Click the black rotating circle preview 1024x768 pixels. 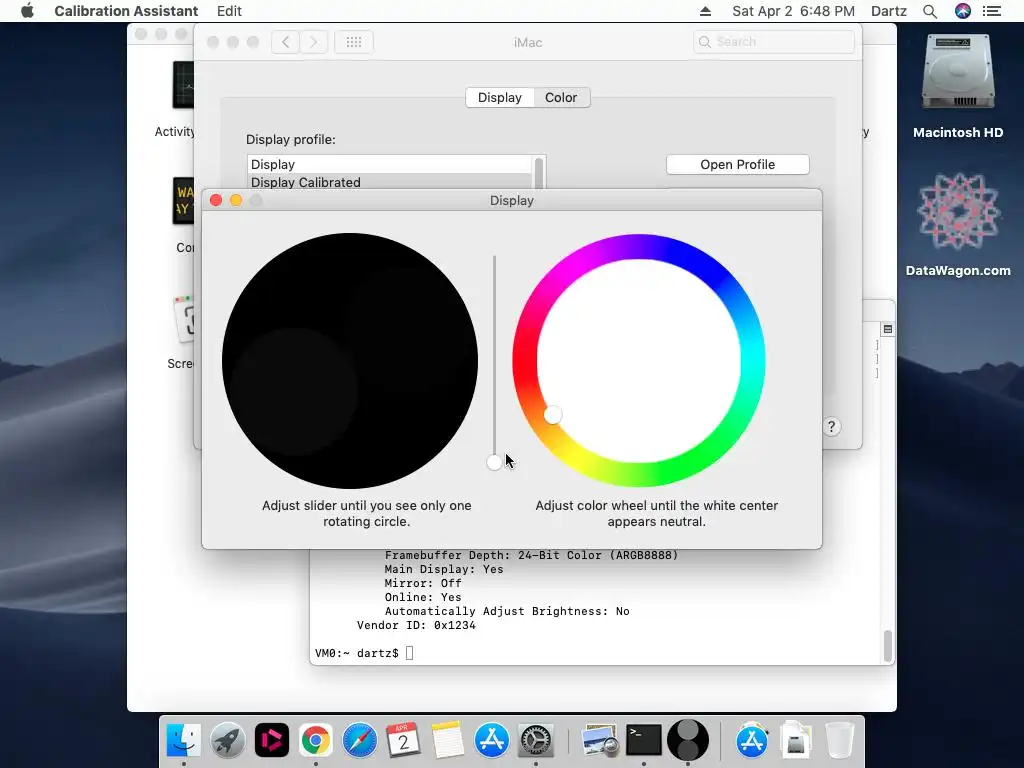tap(349, 360)
